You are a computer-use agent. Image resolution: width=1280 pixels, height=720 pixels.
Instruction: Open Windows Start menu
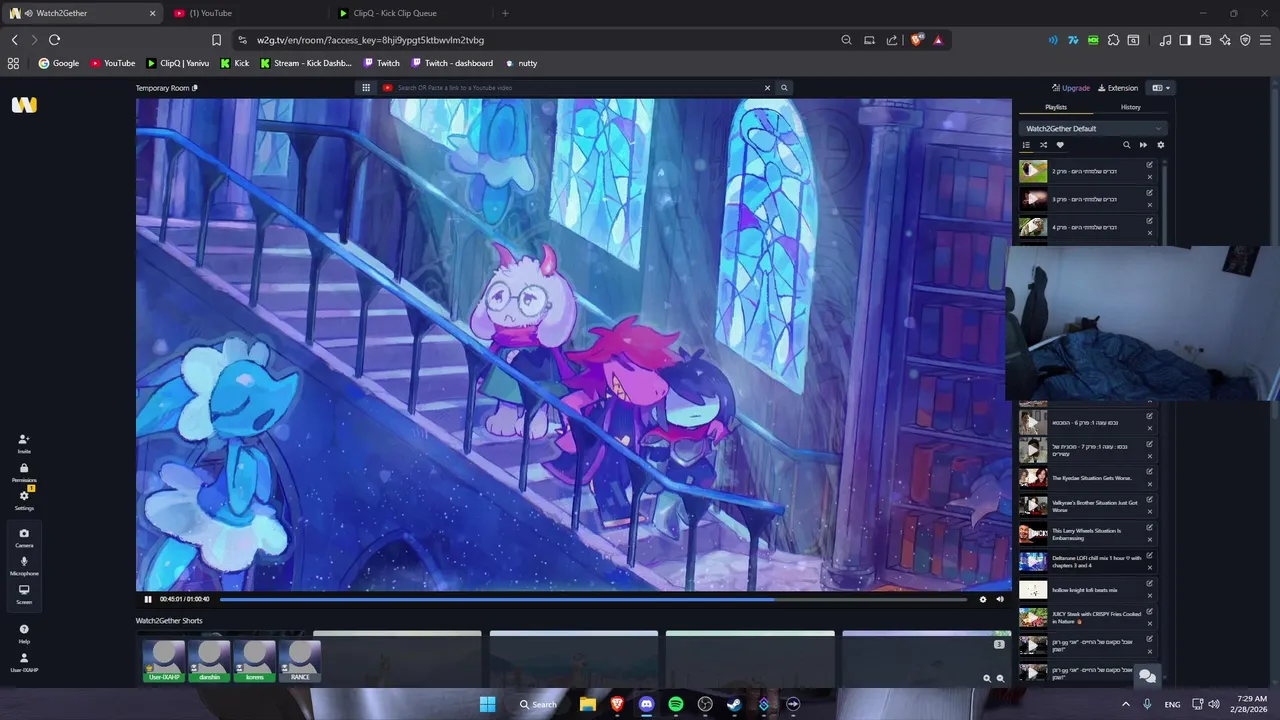coord(487,704)
